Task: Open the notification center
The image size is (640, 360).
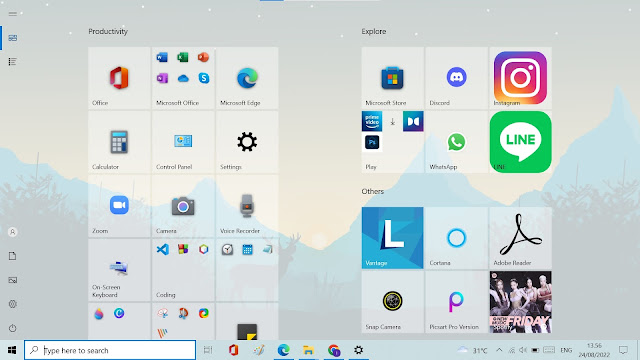Action: [x=623, y=350]
